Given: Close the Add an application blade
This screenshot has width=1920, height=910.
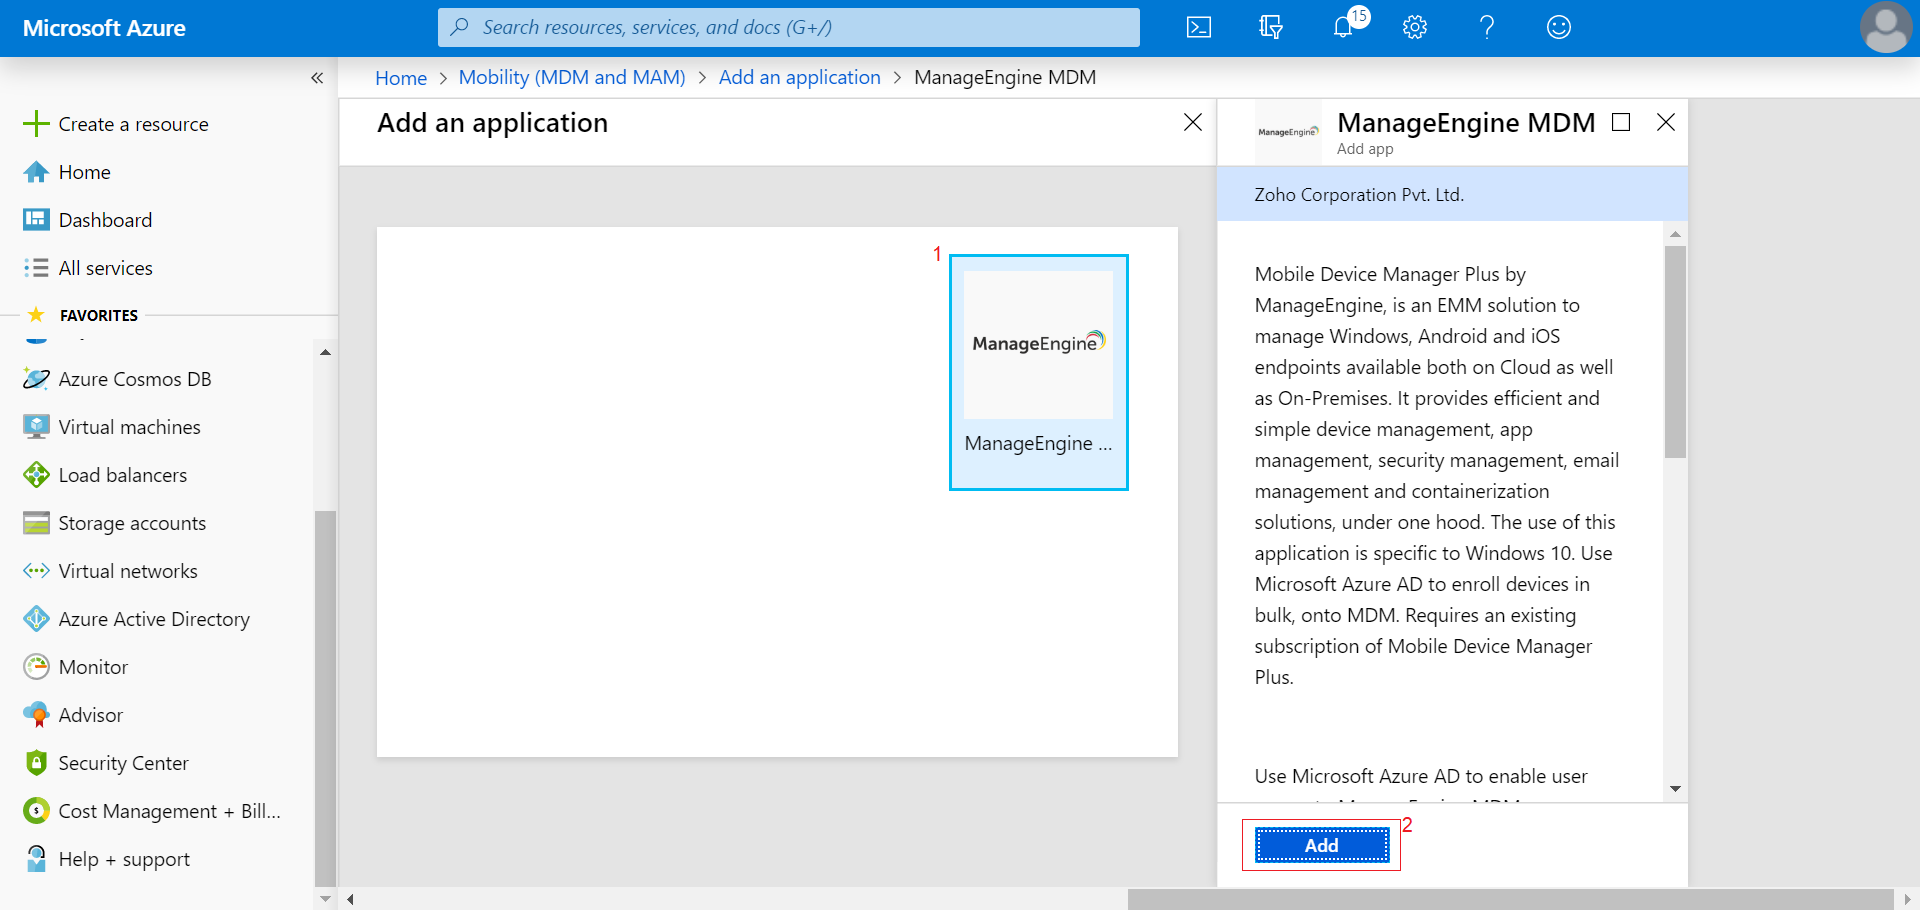Looking at the screenshot, I should click(1193, 122).
